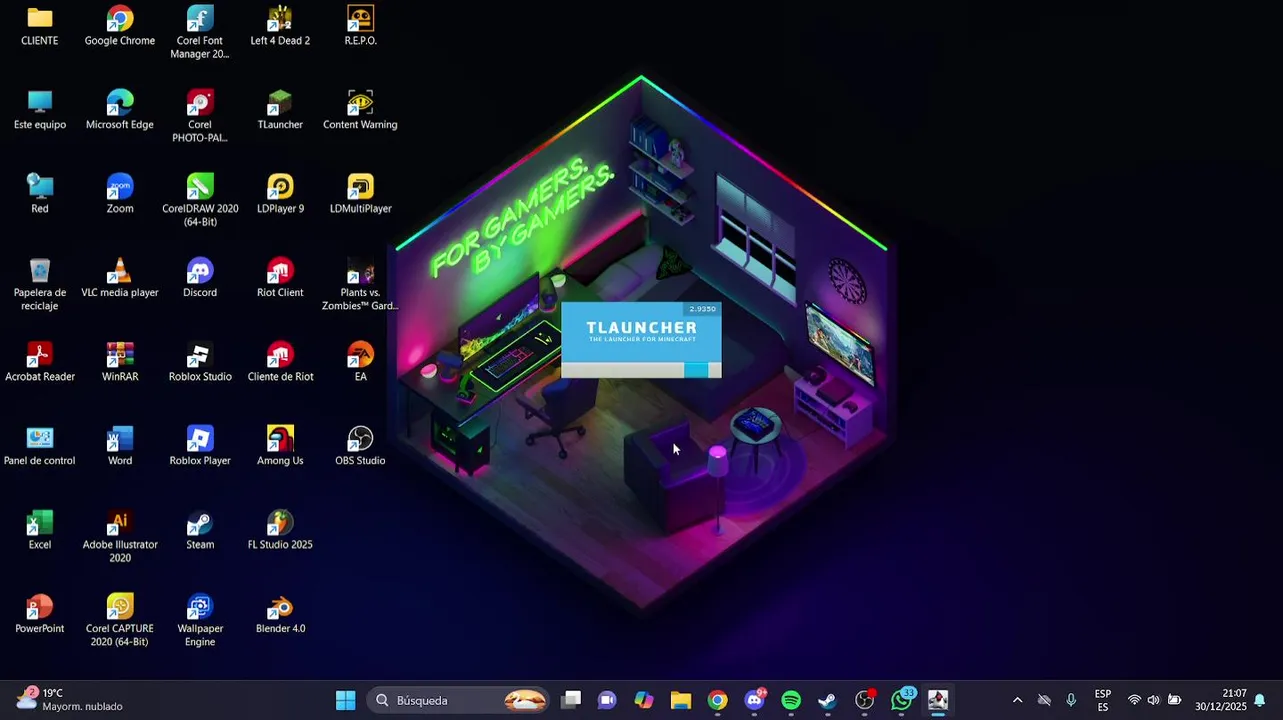Select the Cliente de Riot icon
1283x720 pixels.
(280, 362)
